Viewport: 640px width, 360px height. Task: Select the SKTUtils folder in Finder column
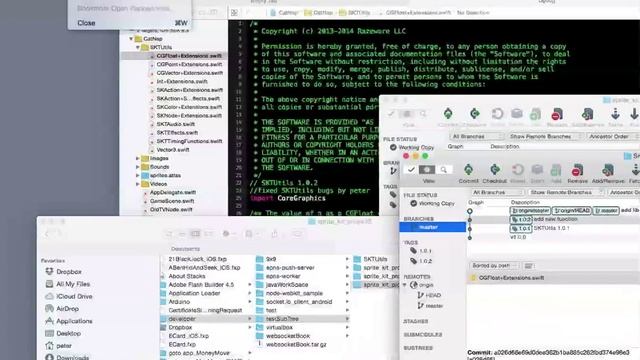[x=376, y=259]
